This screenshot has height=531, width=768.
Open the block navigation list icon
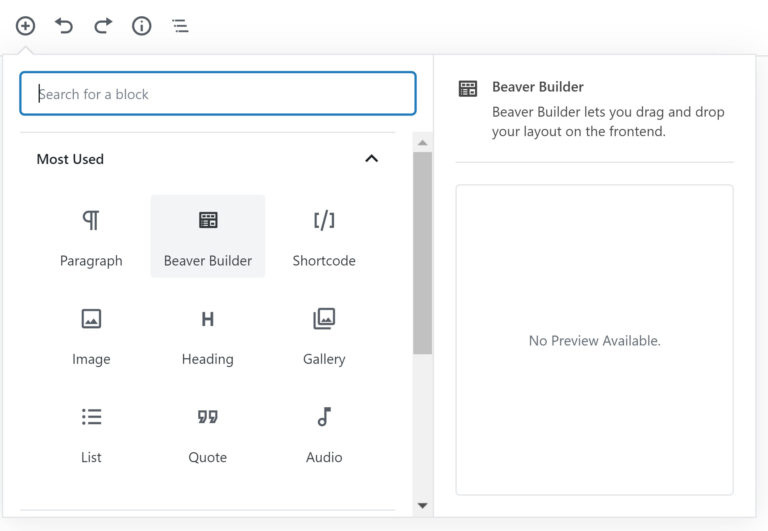coord(180,26)
